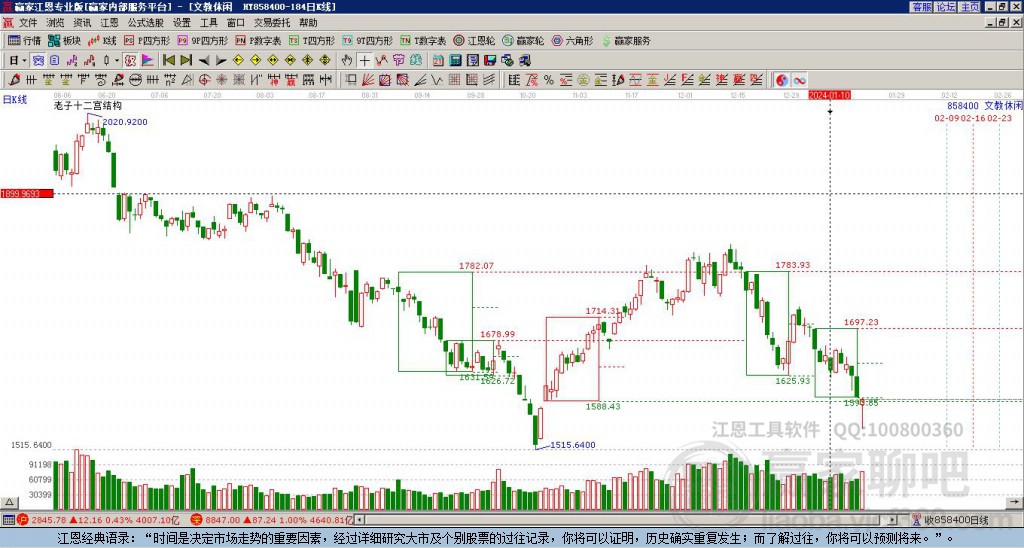Open 赢家服务 service page
The height and width of the screenshot is (548, 1024).
pos(626,40)
